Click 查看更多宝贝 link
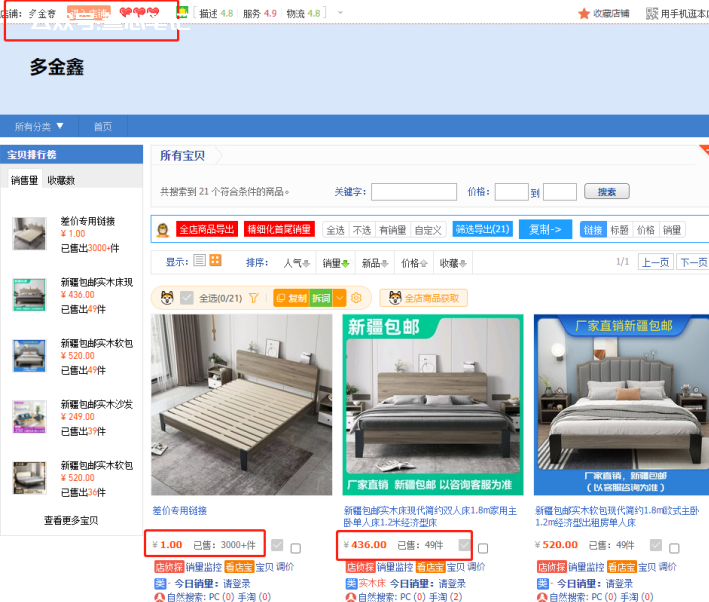The width and height of the screenshot is (709, 602). 71,520
